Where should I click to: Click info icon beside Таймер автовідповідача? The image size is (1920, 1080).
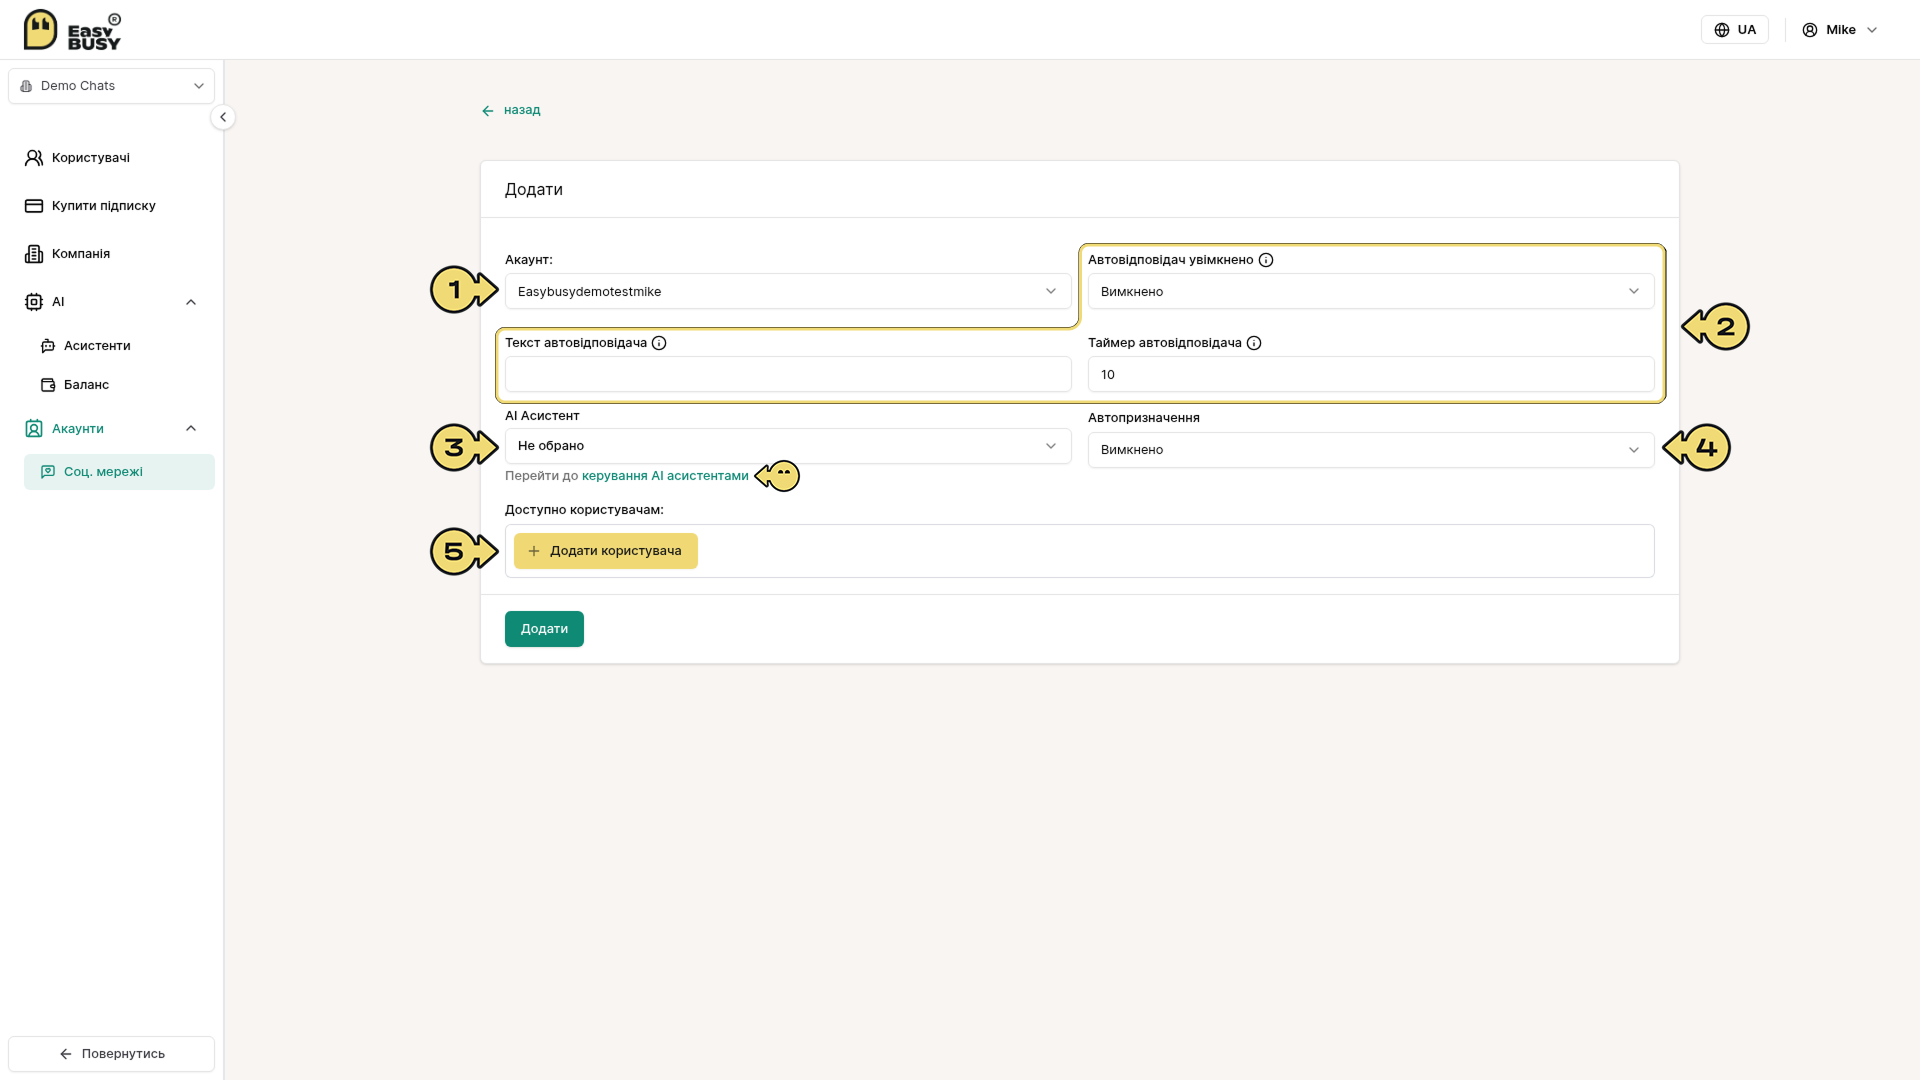(x=1254, y=343)
